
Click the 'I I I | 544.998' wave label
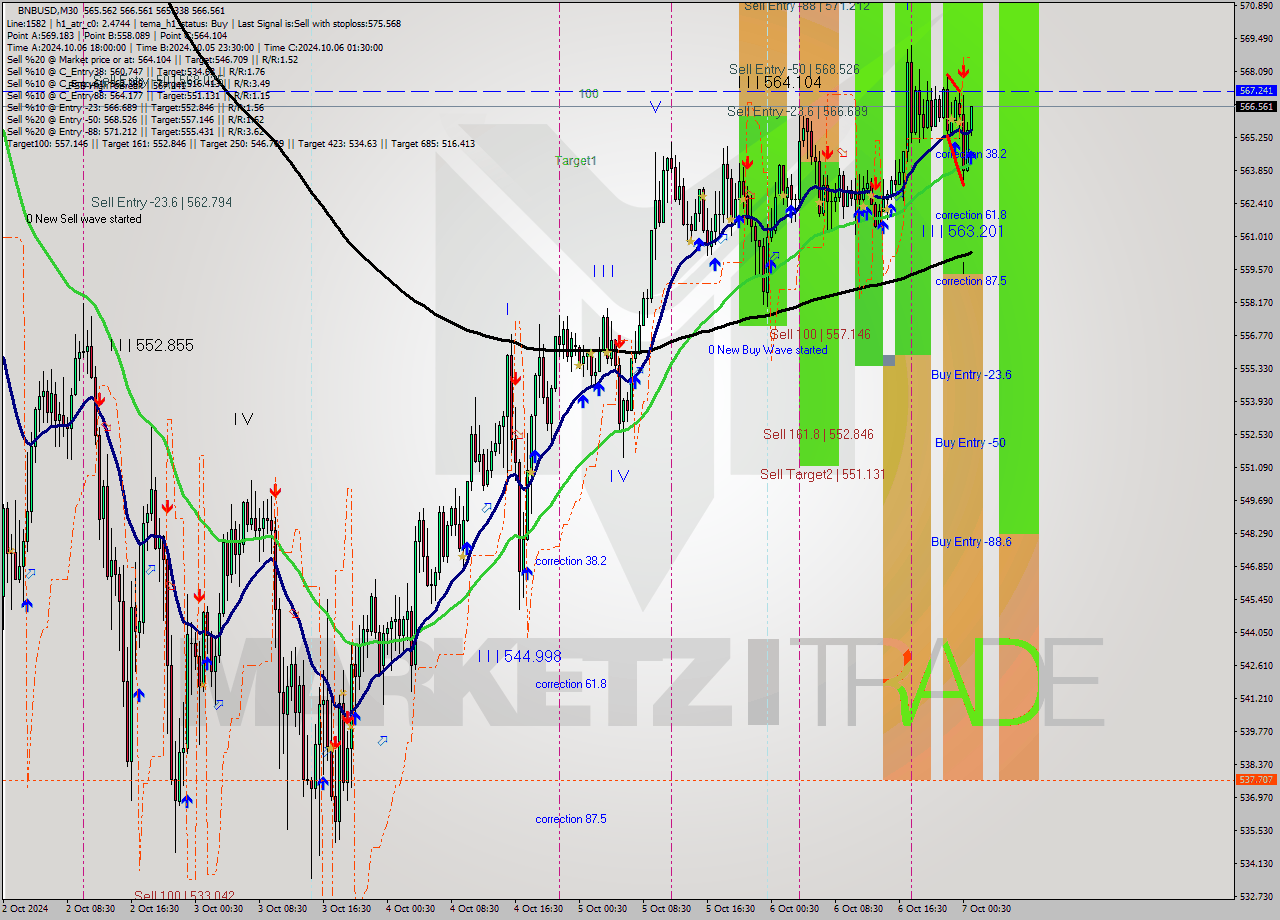point(519,656)
